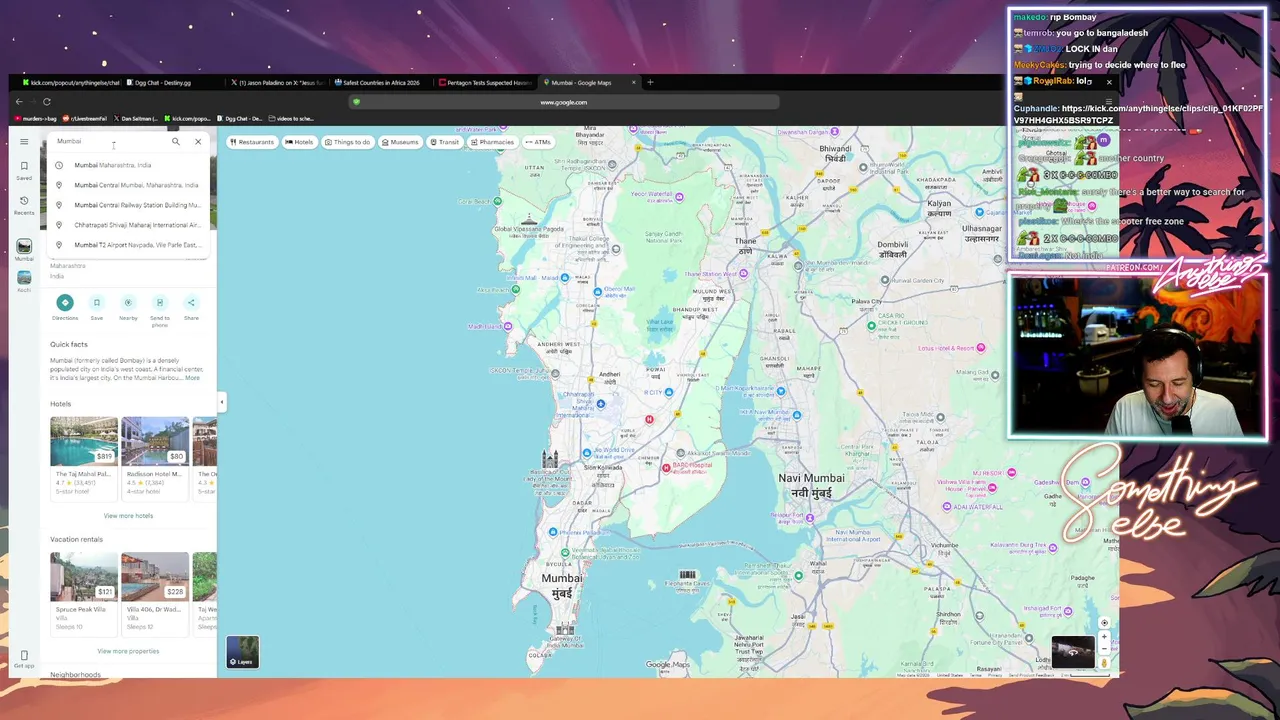Image resolution: width=1280 pixels, height=720 pixels.
Task: Filter map by Museums chip
Action: click(x=400, y=142)
